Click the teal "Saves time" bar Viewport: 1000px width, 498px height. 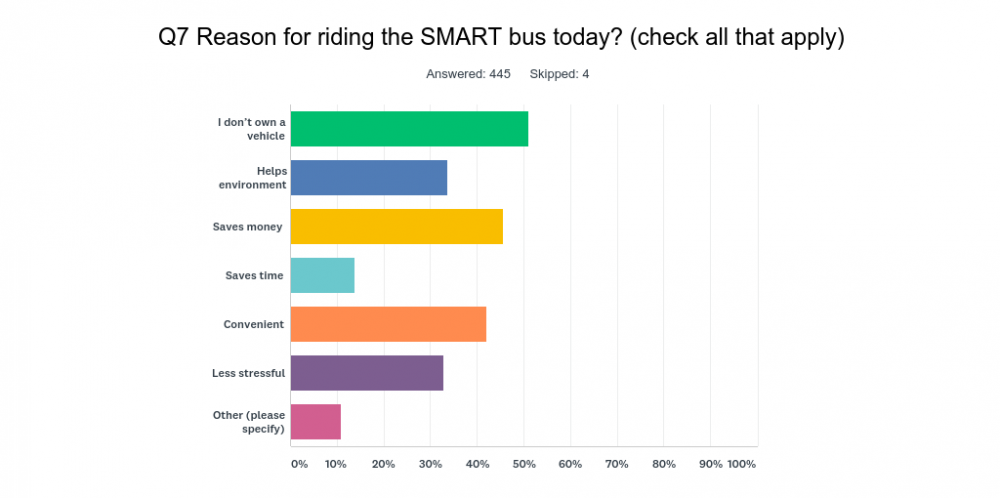(322, 275)
